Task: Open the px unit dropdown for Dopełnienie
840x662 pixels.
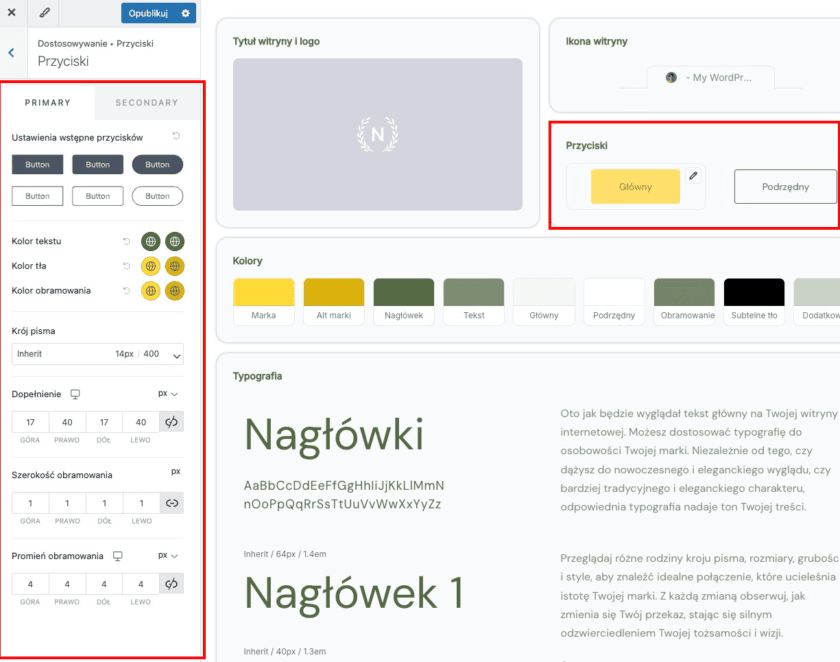Action: [168, 394]
